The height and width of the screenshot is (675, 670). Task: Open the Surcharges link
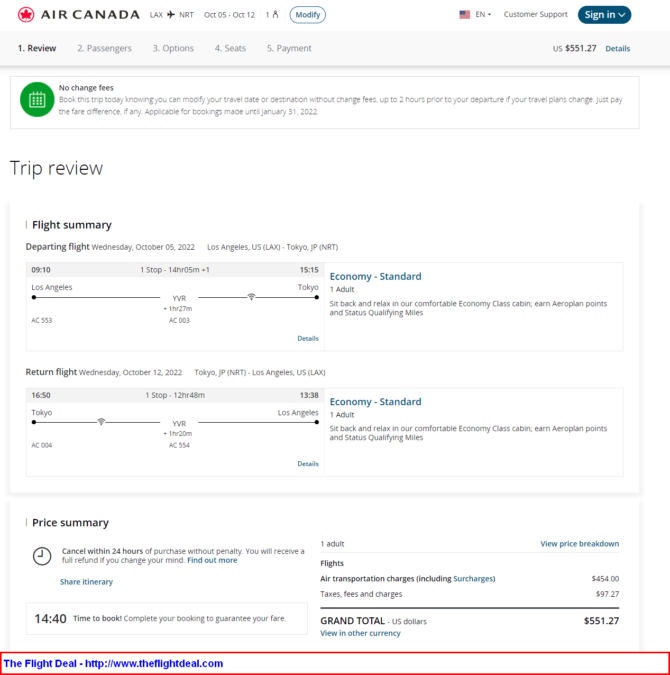pos(473,579)
